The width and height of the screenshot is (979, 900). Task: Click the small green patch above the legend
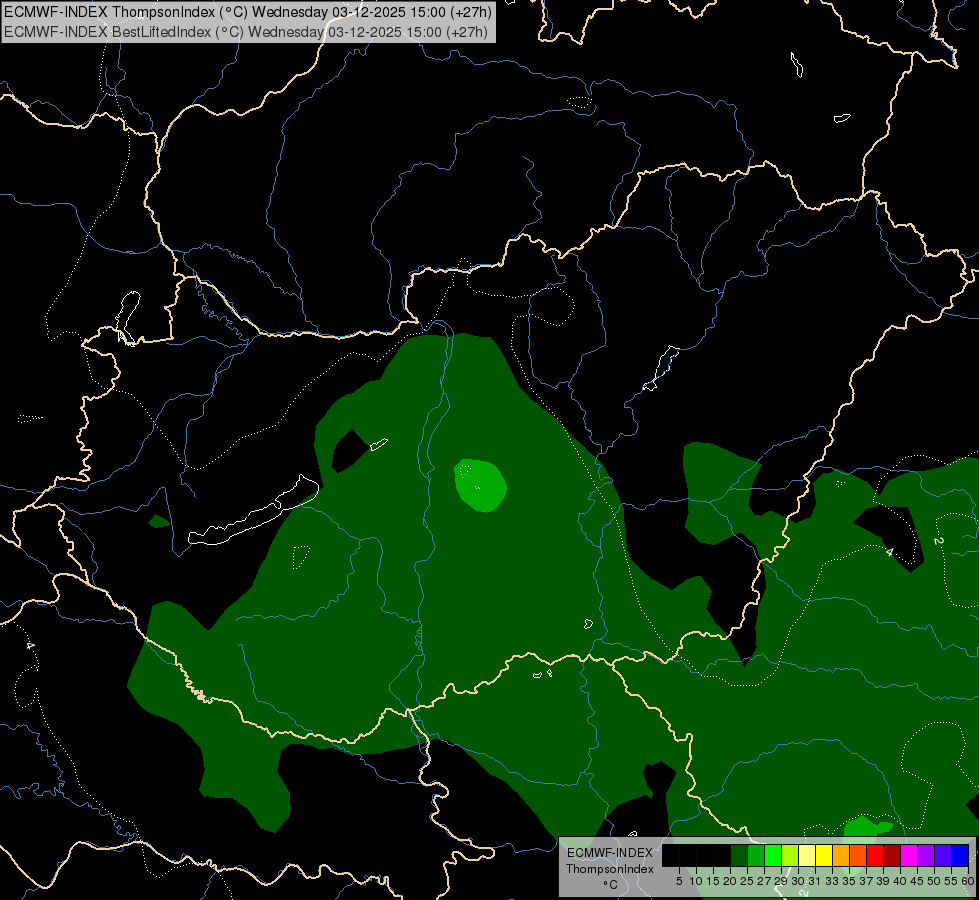point(866,827)
